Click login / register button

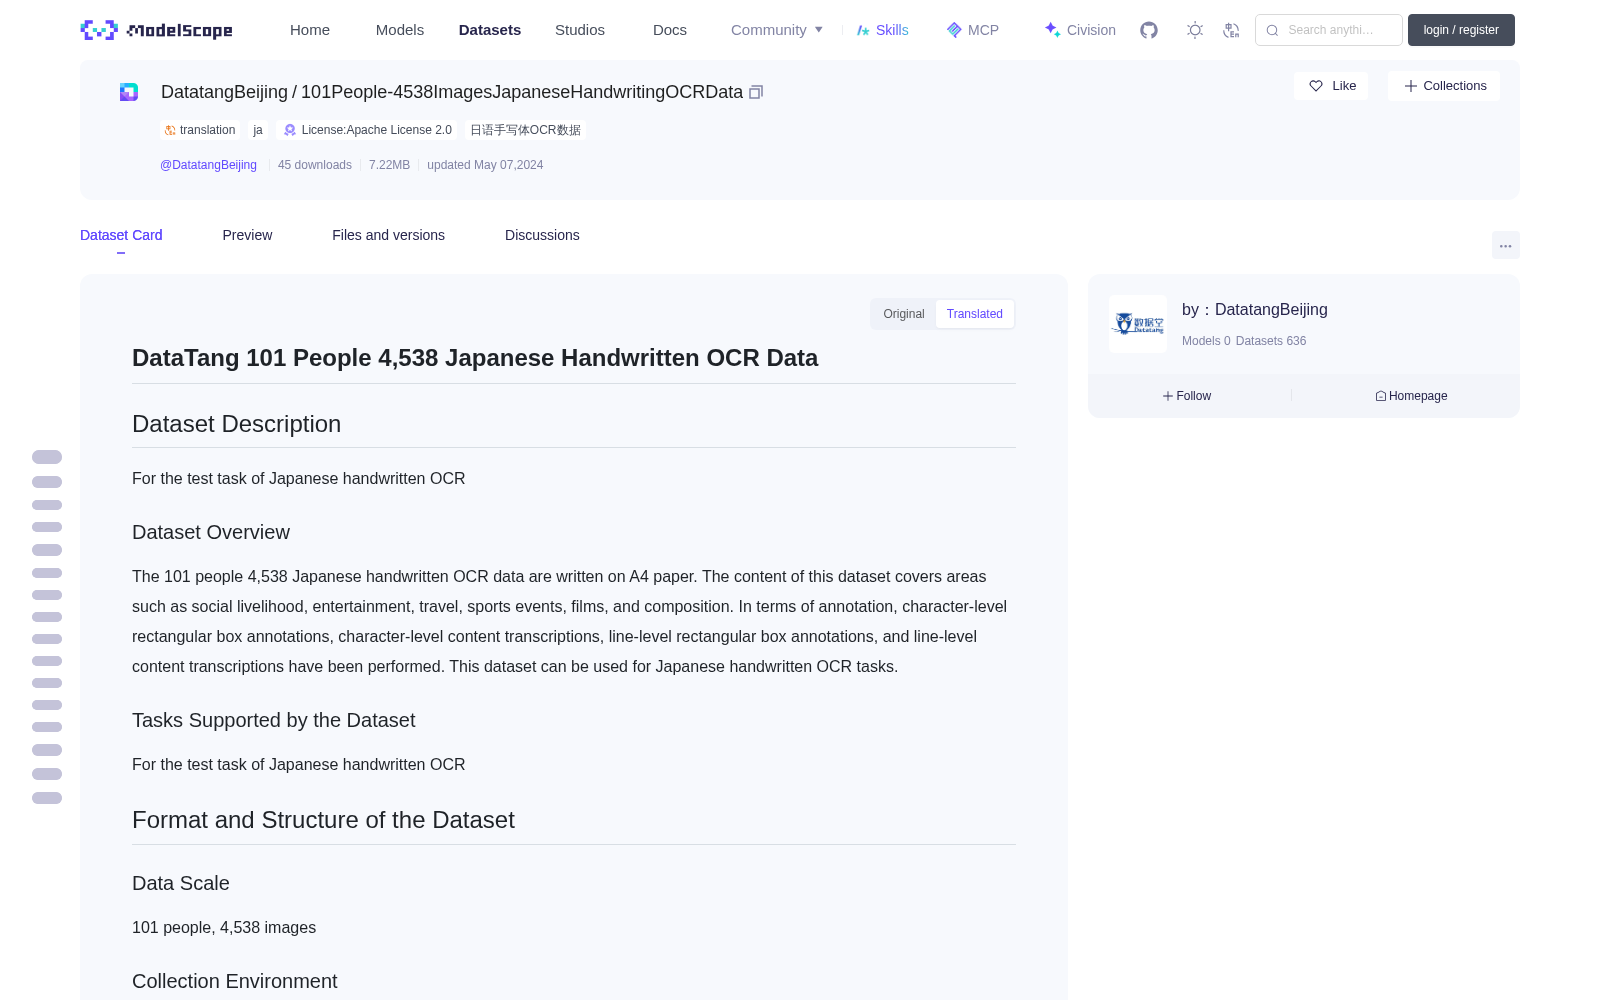pos(1461,30)
